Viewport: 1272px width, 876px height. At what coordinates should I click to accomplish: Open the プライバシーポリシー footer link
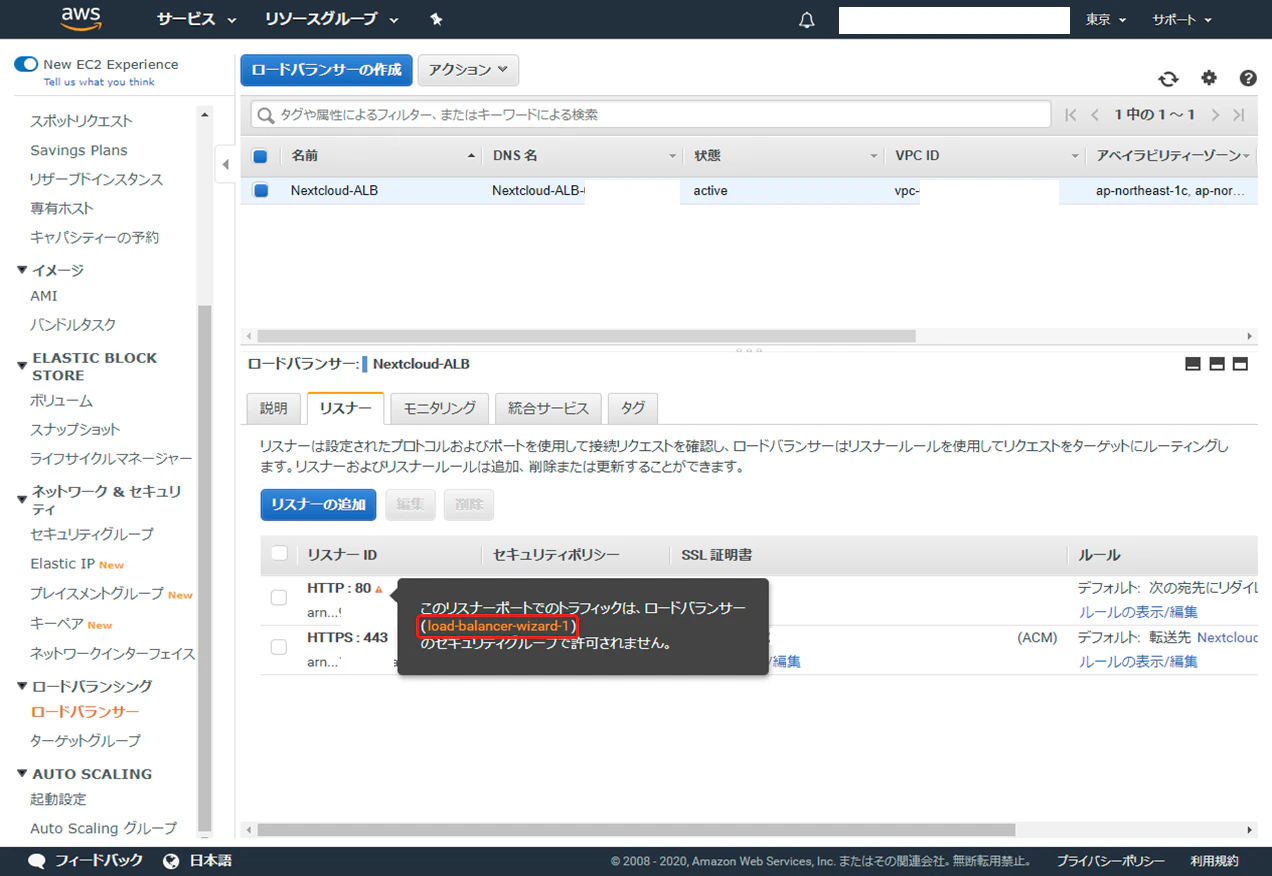[1110, 861]
